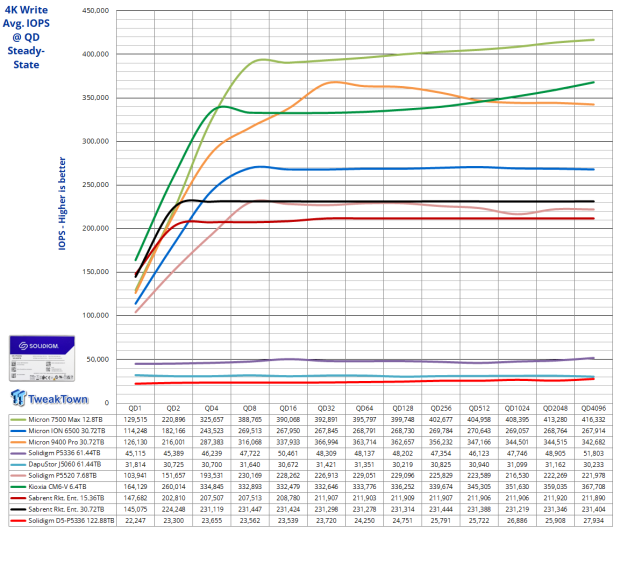Click the QD16 column header
The height and width of the screenshot is (568, 620).
tap(288, 408)
